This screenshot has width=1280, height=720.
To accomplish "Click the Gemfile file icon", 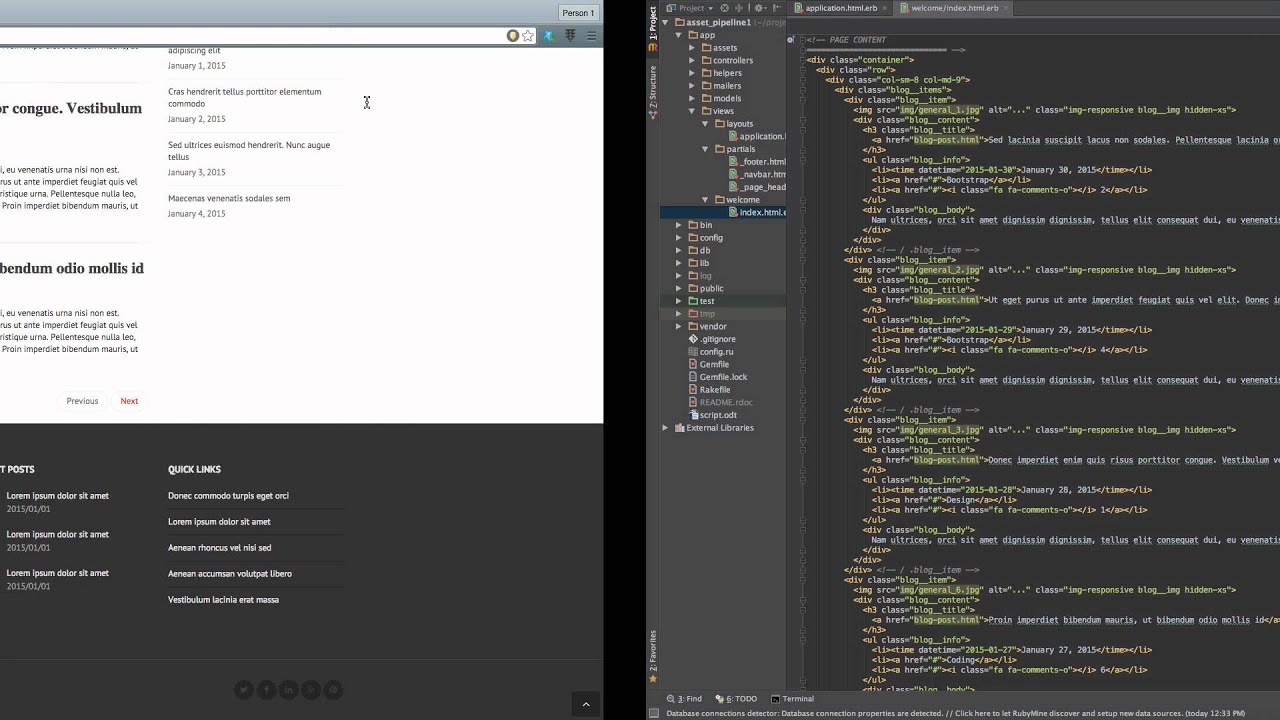I will tap(693, 364).
